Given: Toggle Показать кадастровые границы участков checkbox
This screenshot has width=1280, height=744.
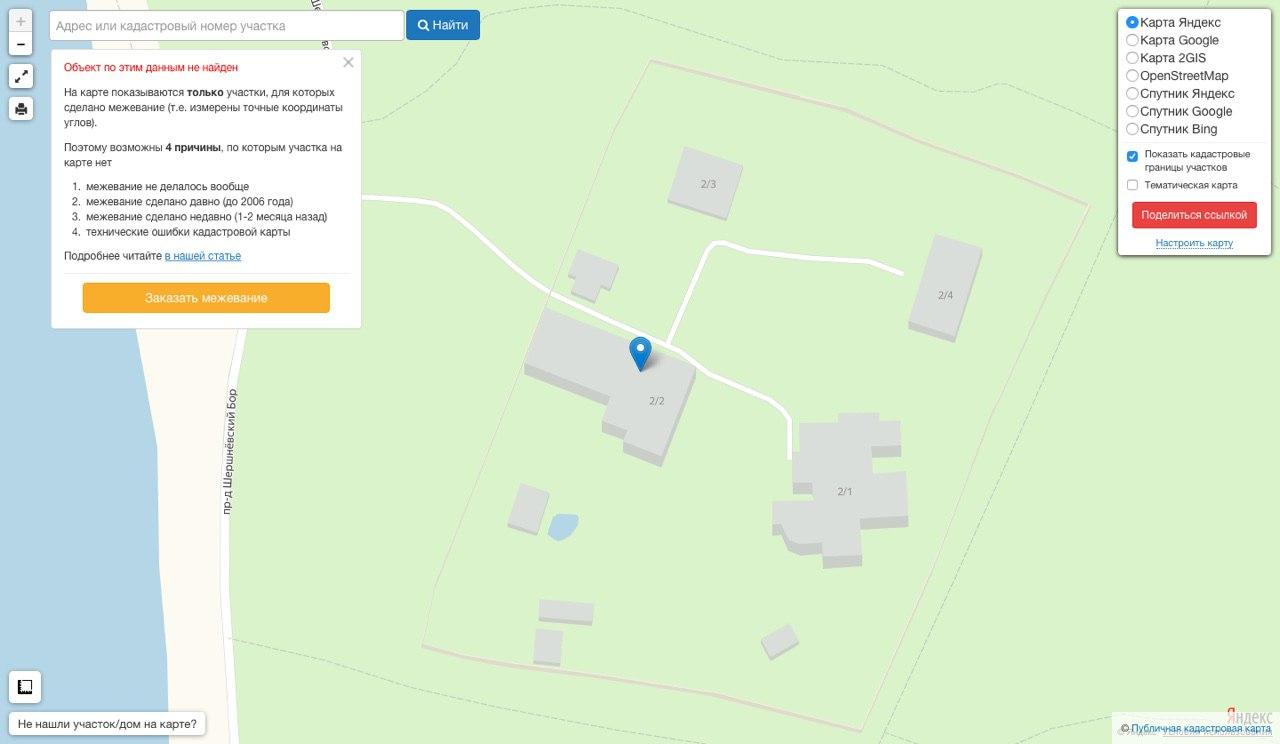Looking at the screenshot, I should pos(1132,156).
